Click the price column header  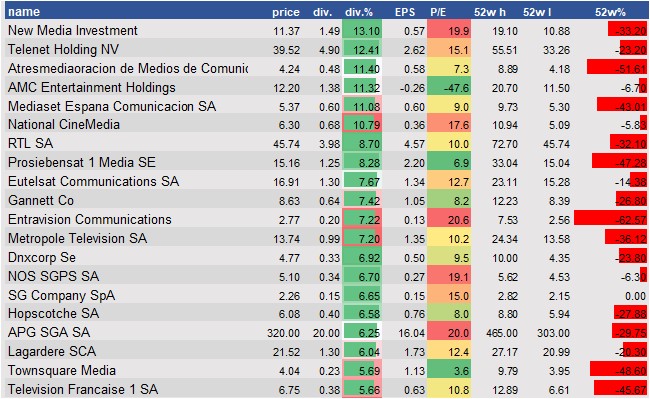point(286,12)
